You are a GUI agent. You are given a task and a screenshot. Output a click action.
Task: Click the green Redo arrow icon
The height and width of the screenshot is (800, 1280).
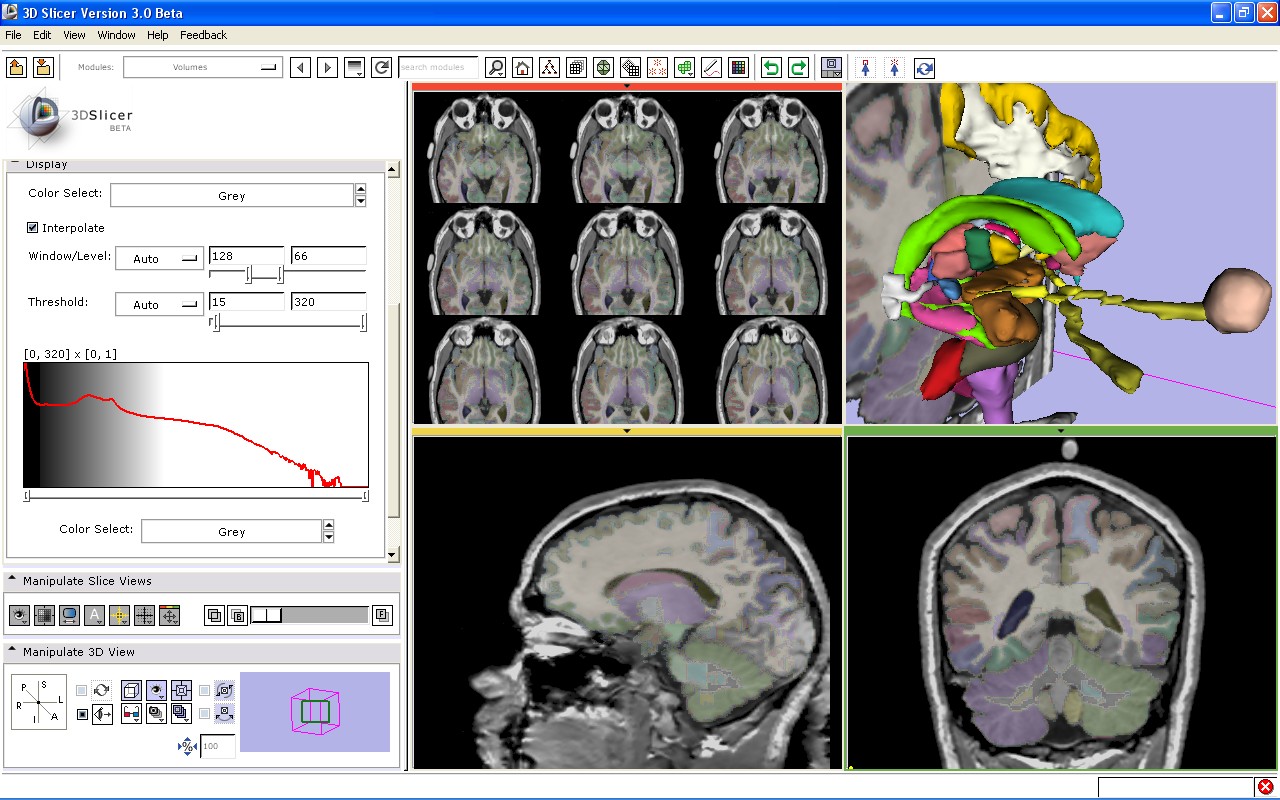click(x=798, y=68)
